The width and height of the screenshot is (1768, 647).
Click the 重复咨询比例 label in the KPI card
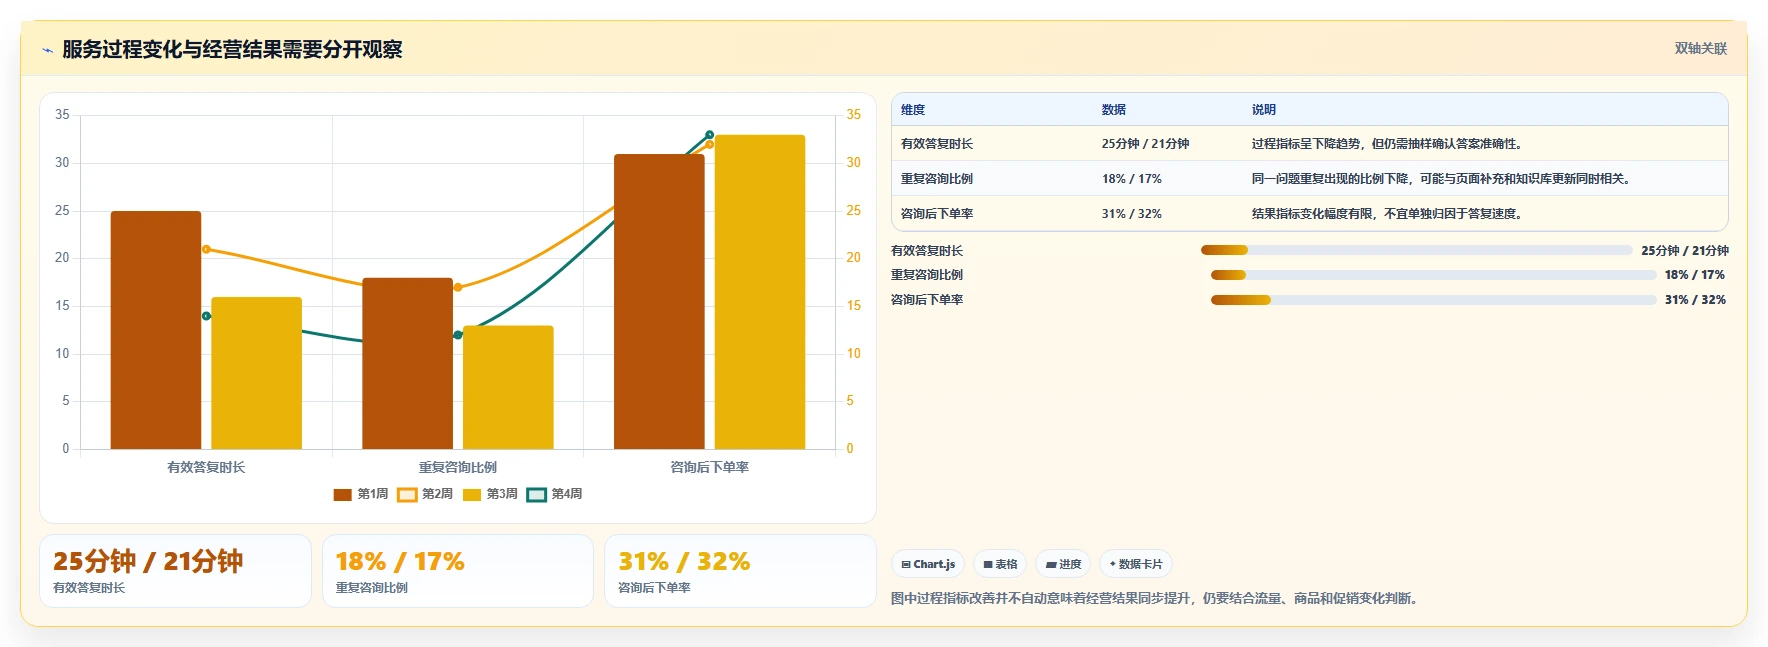(x=372, y=588)
